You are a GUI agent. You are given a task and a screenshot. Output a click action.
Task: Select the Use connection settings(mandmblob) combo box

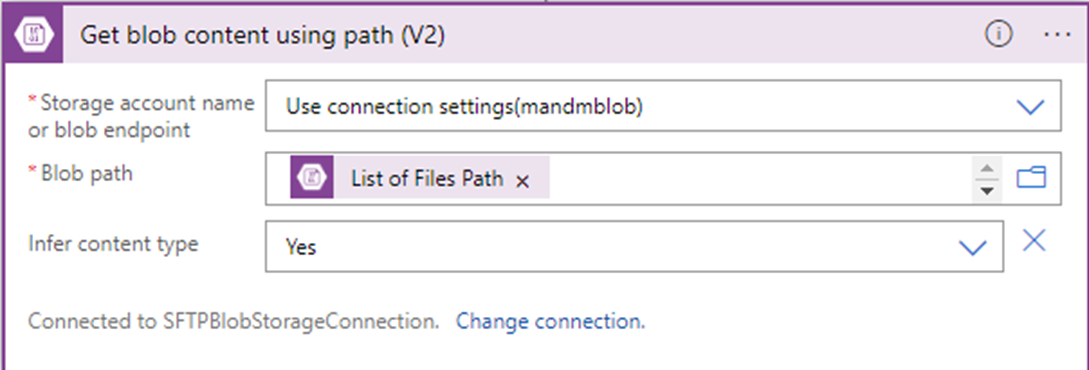663,106
